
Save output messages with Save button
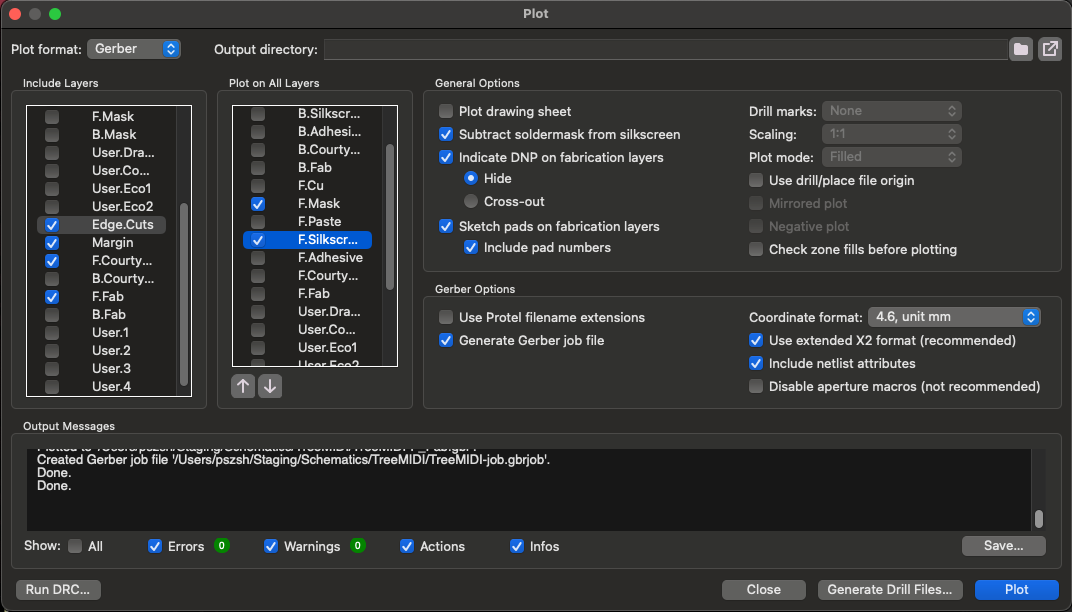(x=1003, y=546)
